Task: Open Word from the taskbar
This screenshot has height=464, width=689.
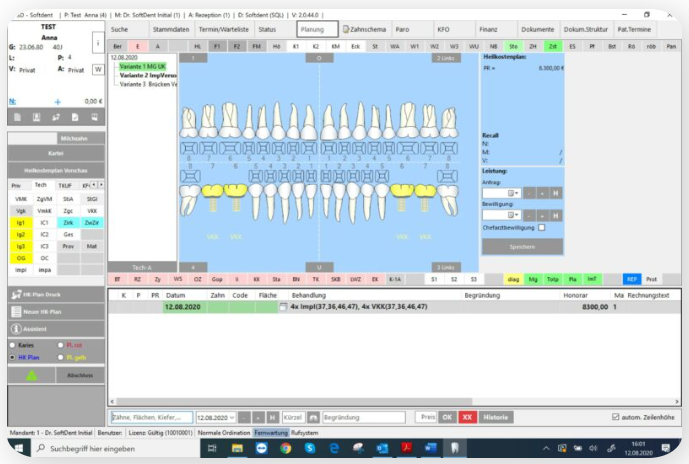Action: [x=431, y=448]
